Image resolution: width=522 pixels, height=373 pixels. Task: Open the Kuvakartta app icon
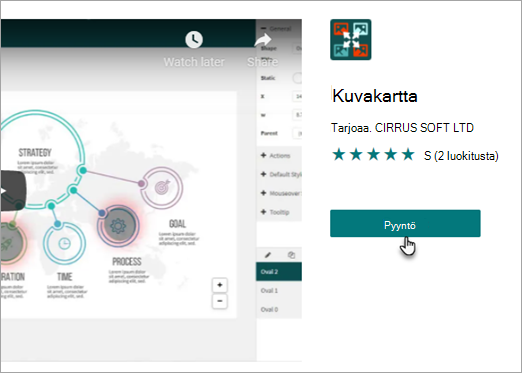pos(351,40)
